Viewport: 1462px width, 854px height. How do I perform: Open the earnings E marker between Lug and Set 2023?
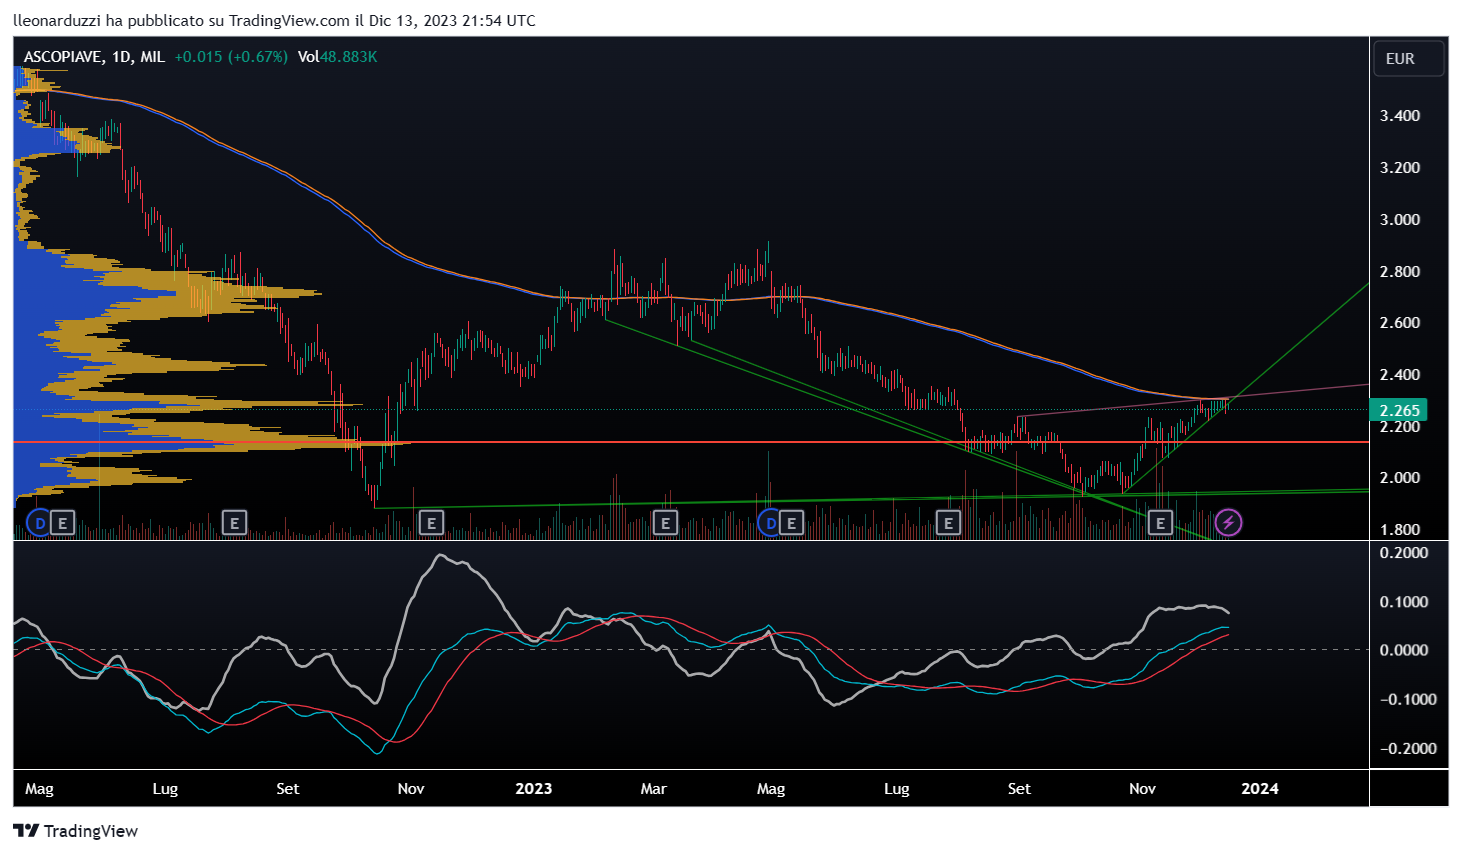point(948,522)
